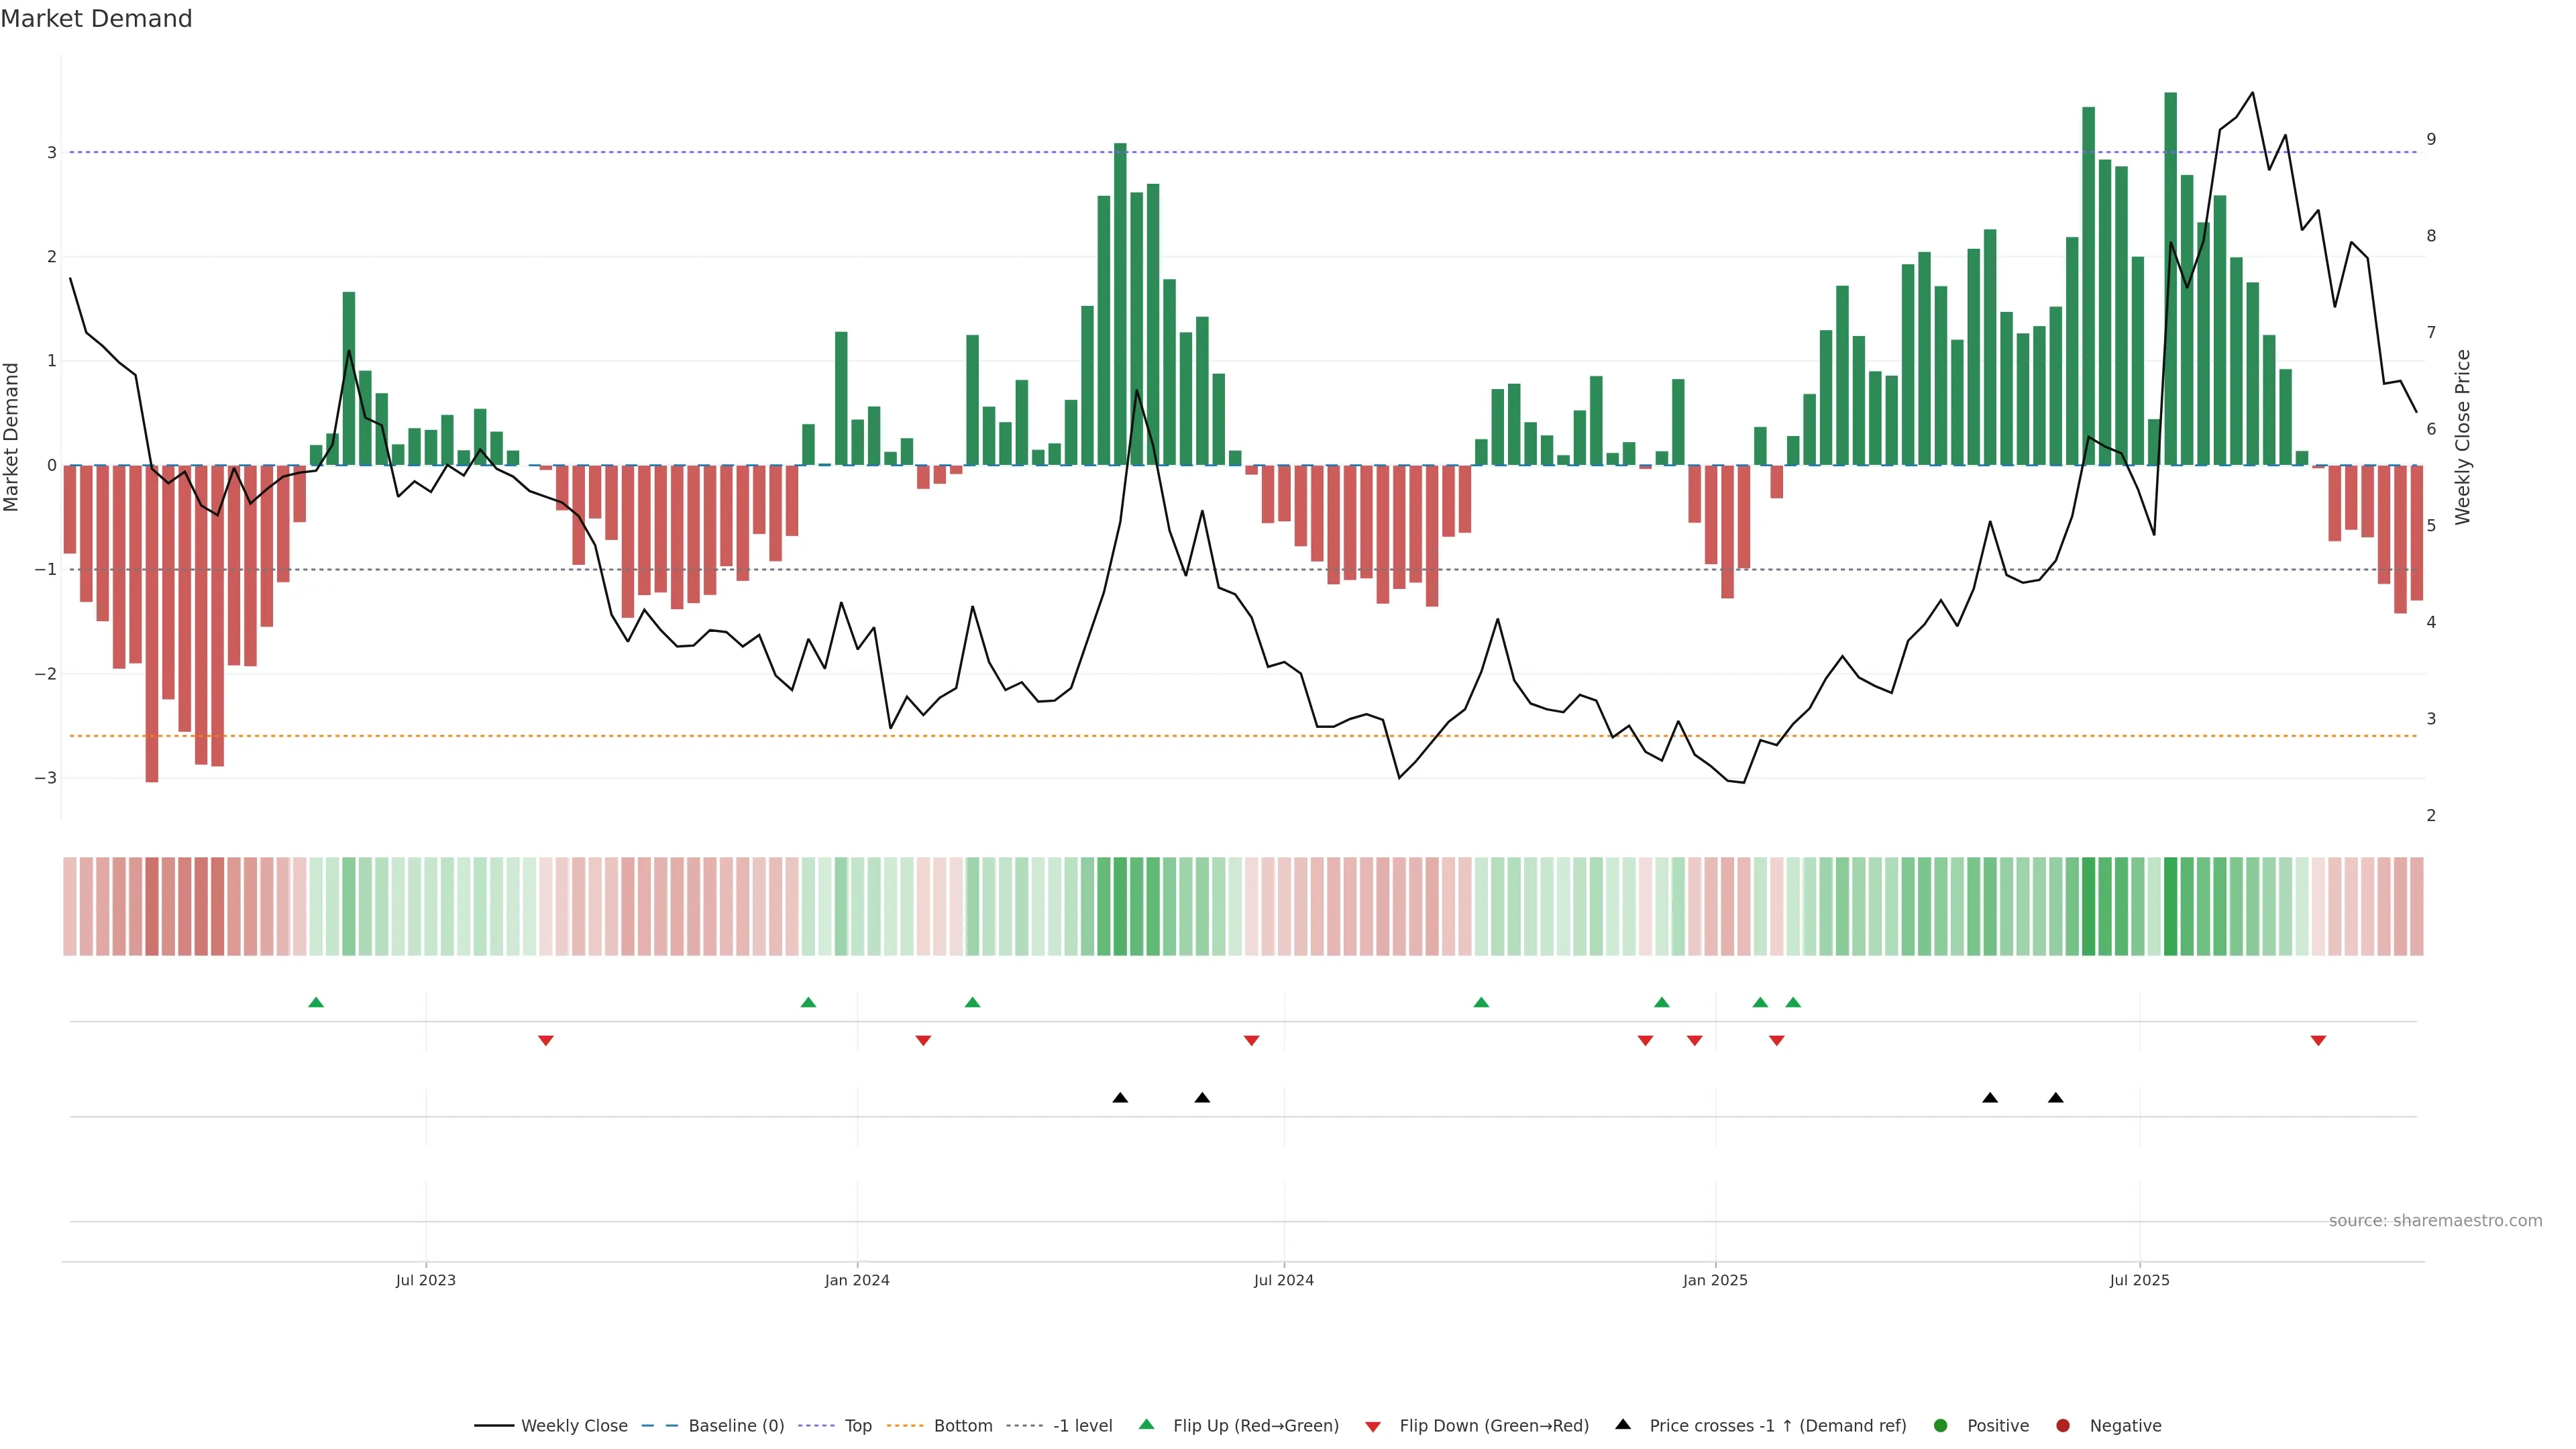Select the rightmost red flip-down triangle marker
Viewport: 2576px width, 1449px height.
[2318, 1041]
